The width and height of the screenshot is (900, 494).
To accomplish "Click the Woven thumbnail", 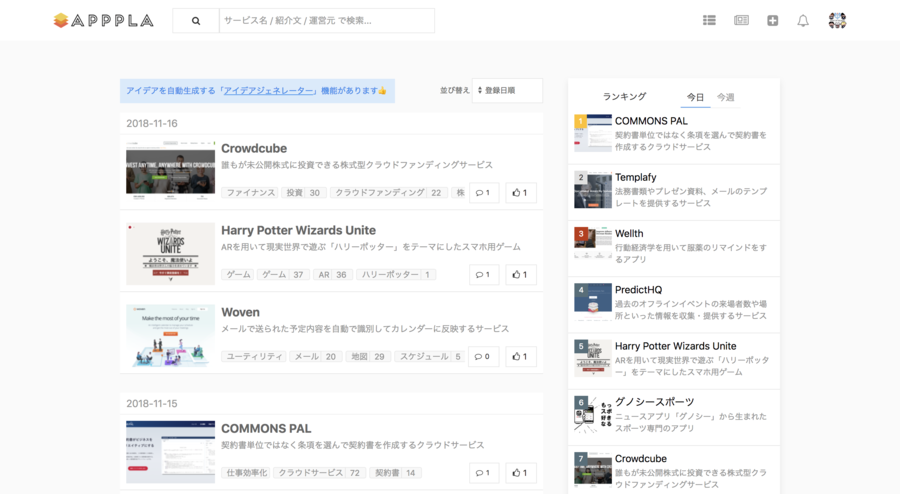I will tap(170, 336).
